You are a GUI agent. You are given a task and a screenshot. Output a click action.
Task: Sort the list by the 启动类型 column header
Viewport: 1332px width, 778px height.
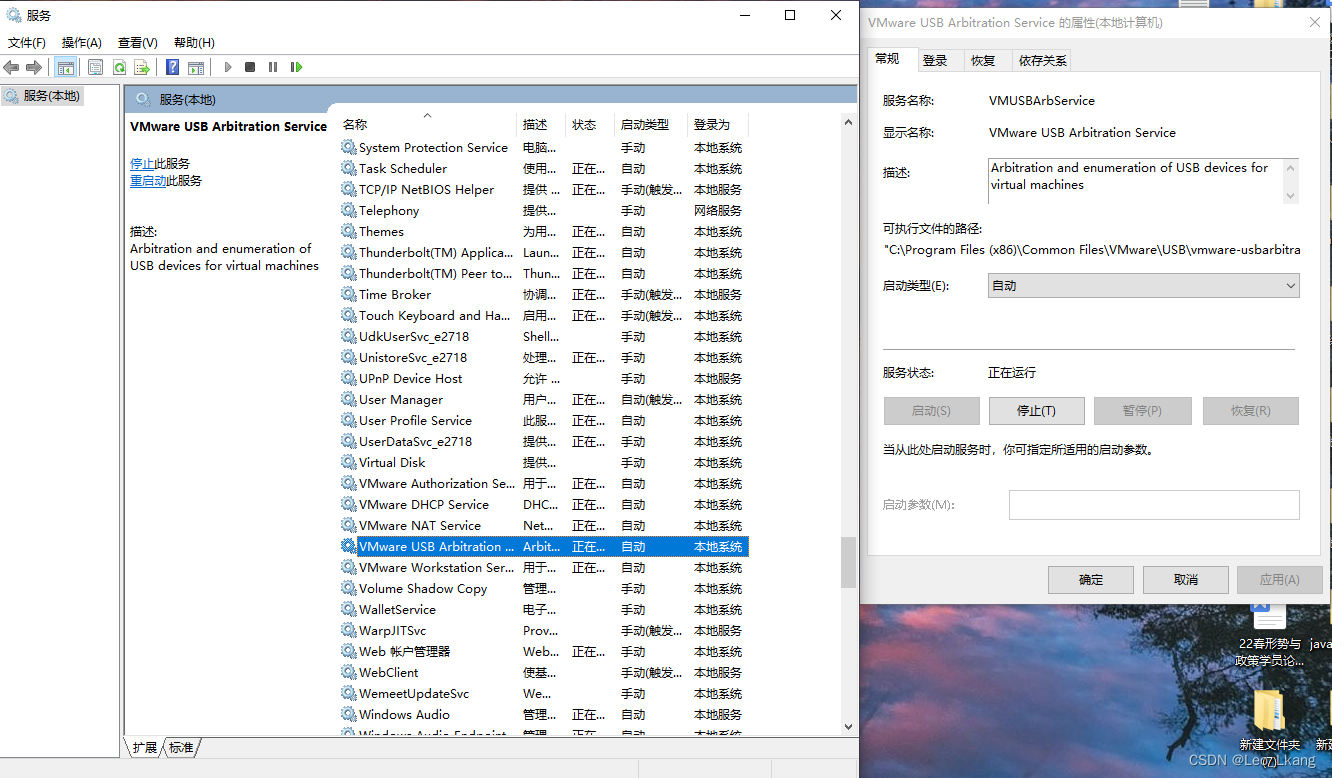[650, 125]
